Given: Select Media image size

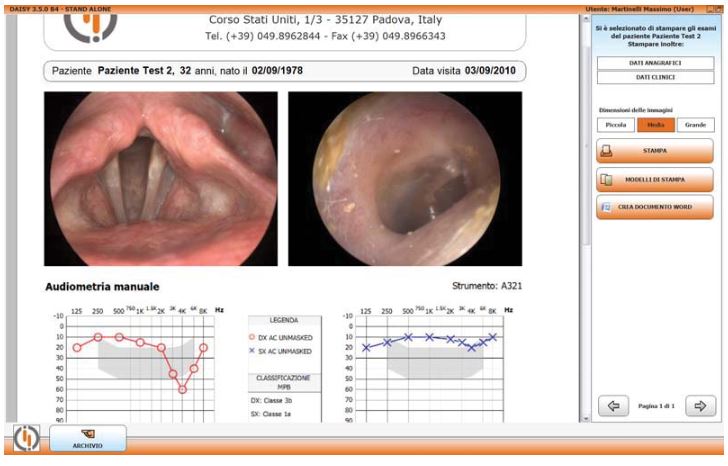Looking at the screenshot, I should [655, 125].
